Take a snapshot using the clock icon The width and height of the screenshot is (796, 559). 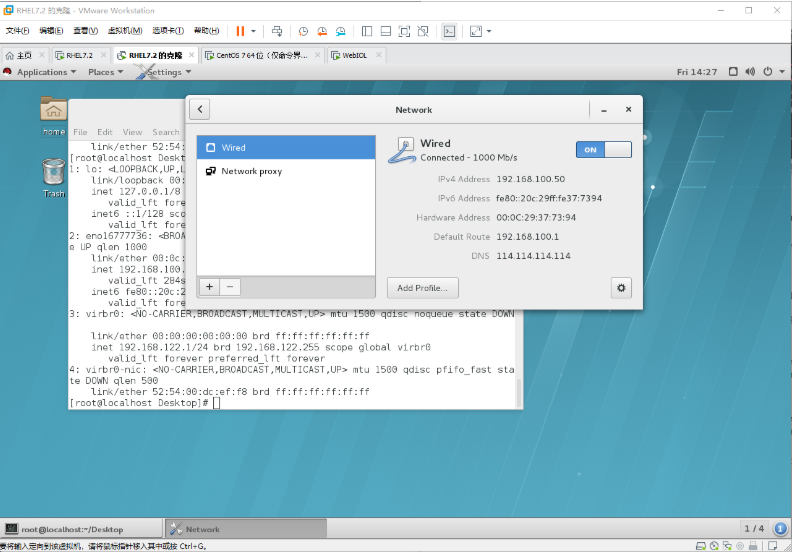[x=303, y=31]
